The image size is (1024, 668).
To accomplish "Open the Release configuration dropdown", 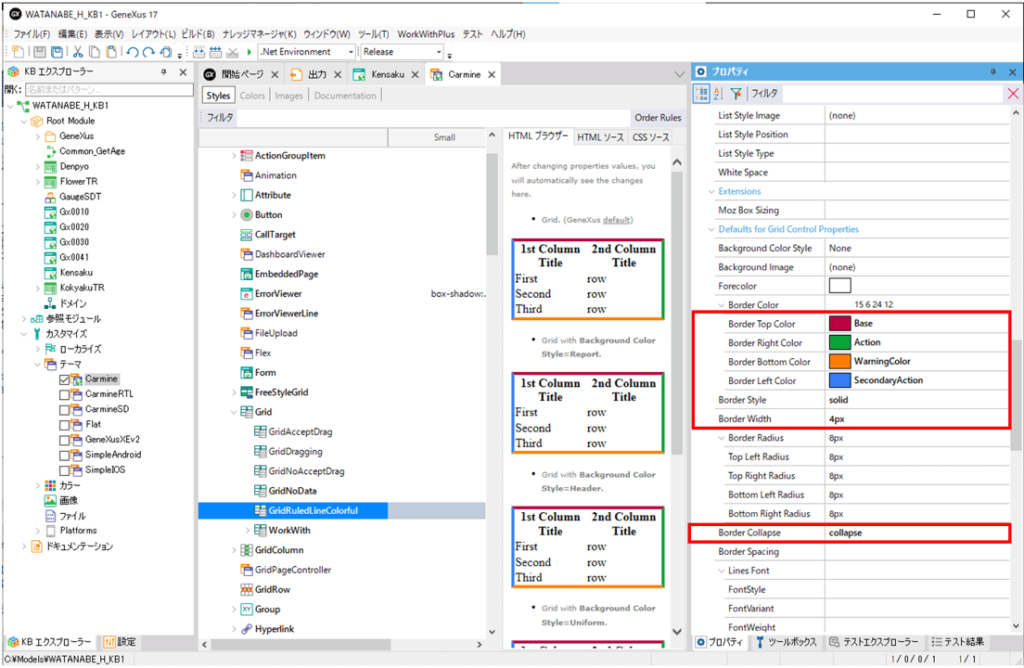I will tap(439, 52).
